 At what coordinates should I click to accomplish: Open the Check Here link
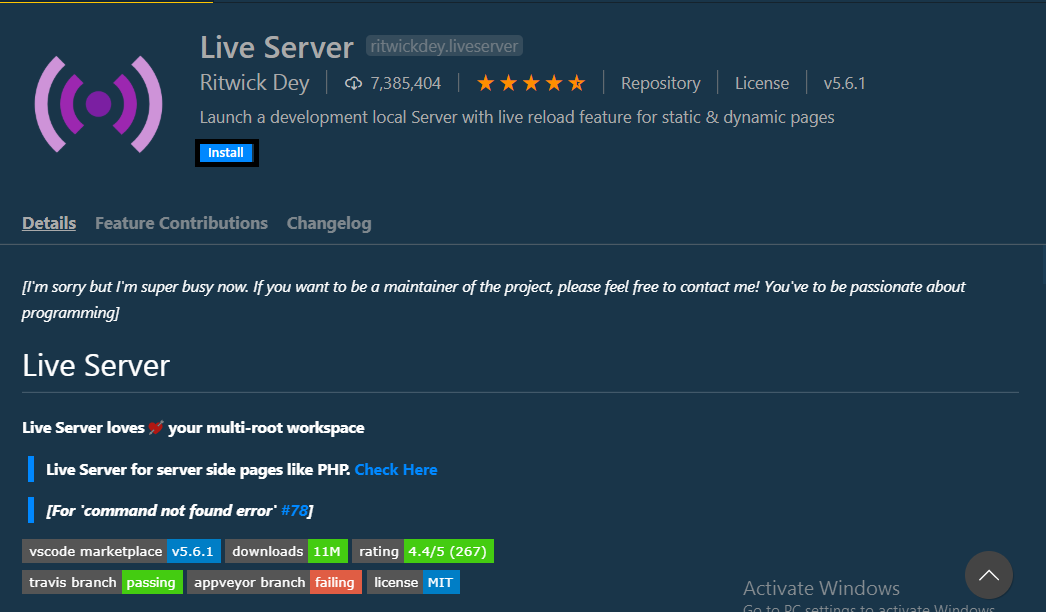pyautogui.click(x=396, y=469)
